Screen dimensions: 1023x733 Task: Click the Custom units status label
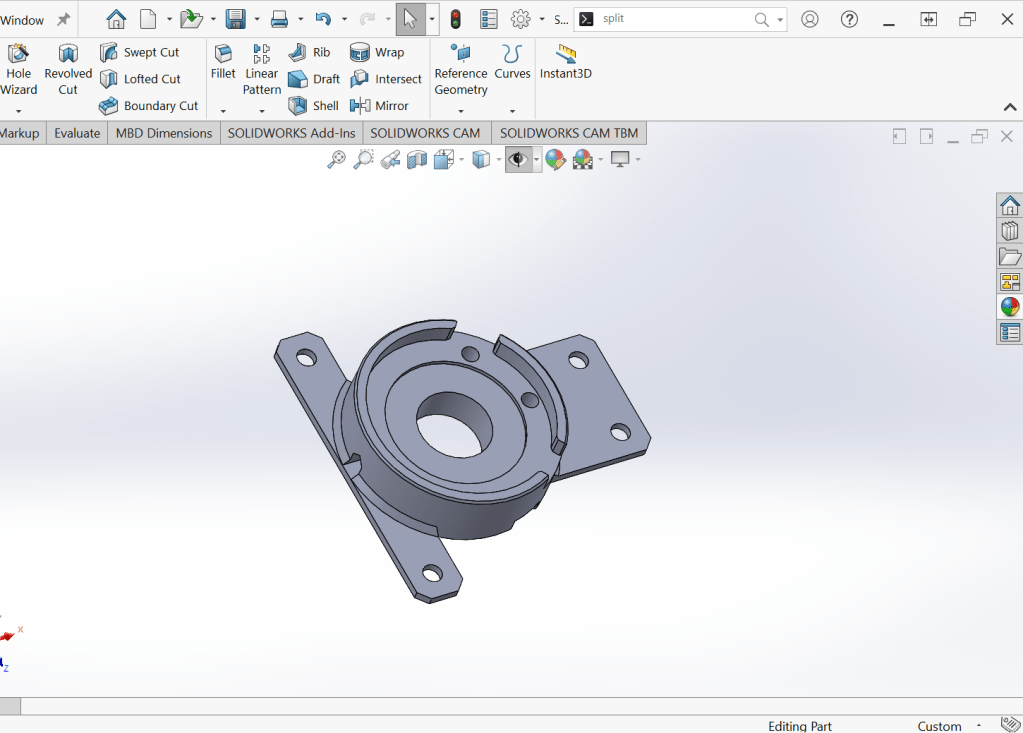[x=939, y=726]
